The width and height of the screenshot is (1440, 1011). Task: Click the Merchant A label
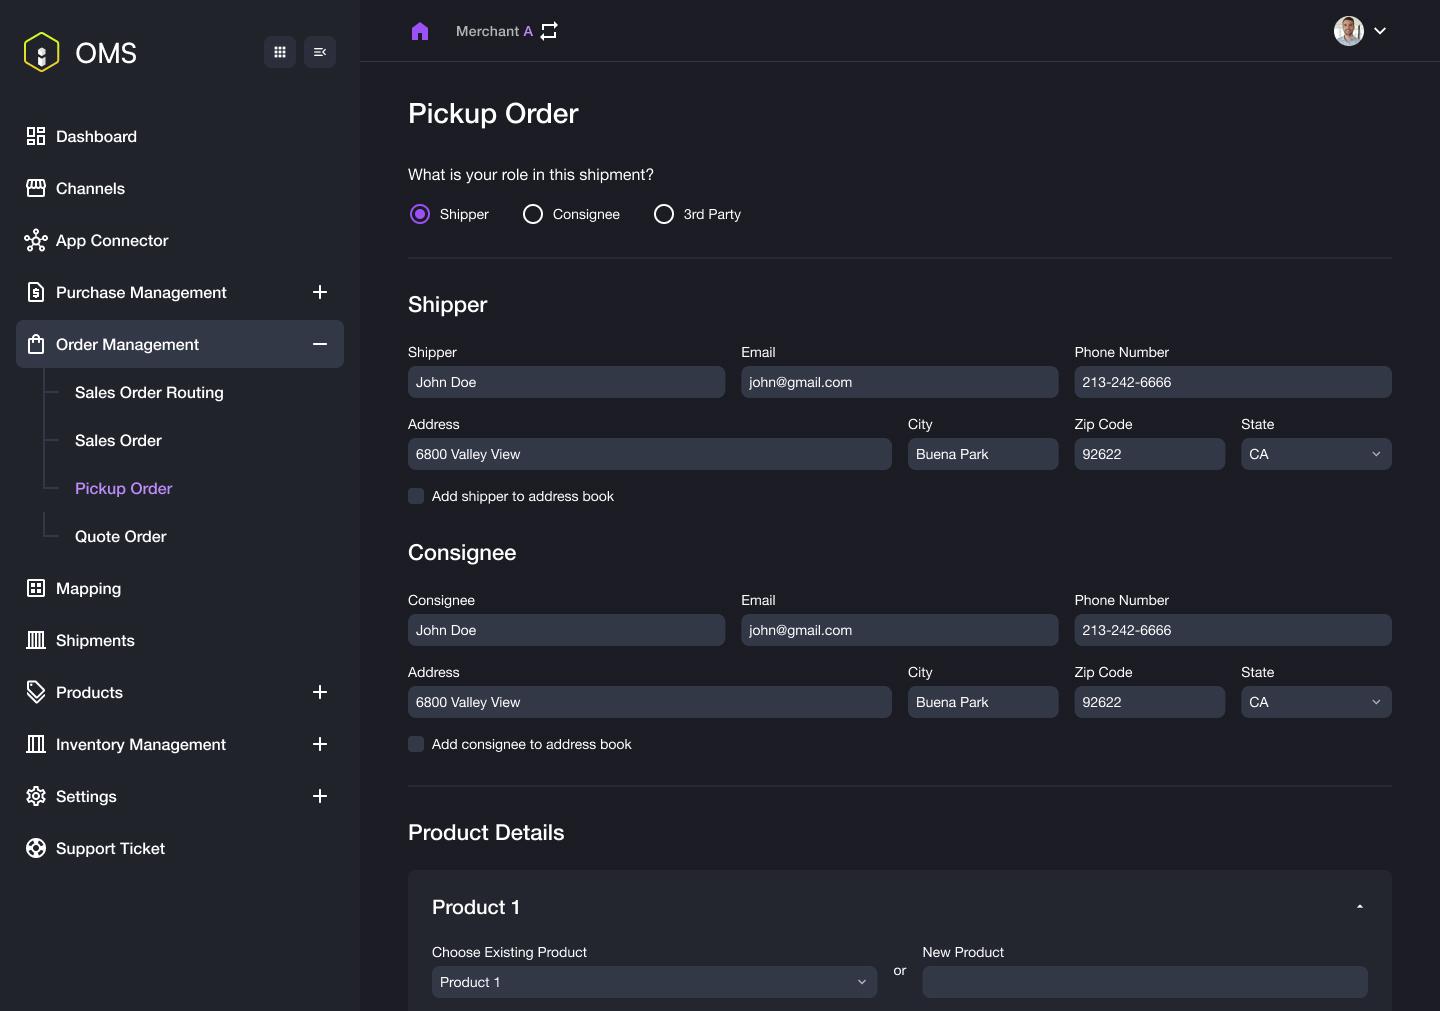pos(494,31)
